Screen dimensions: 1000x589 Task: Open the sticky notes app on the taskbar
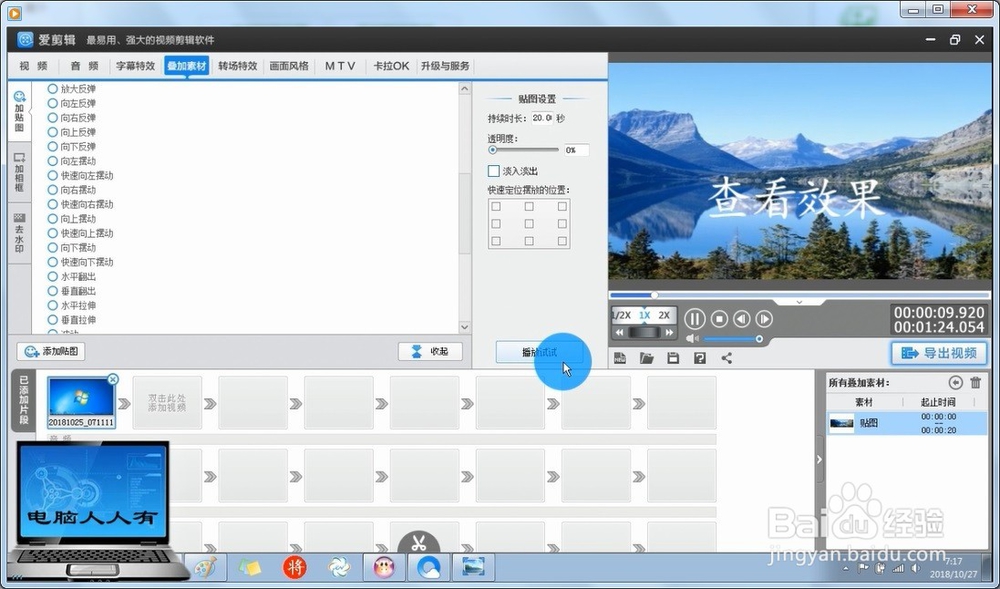(250, 567)
